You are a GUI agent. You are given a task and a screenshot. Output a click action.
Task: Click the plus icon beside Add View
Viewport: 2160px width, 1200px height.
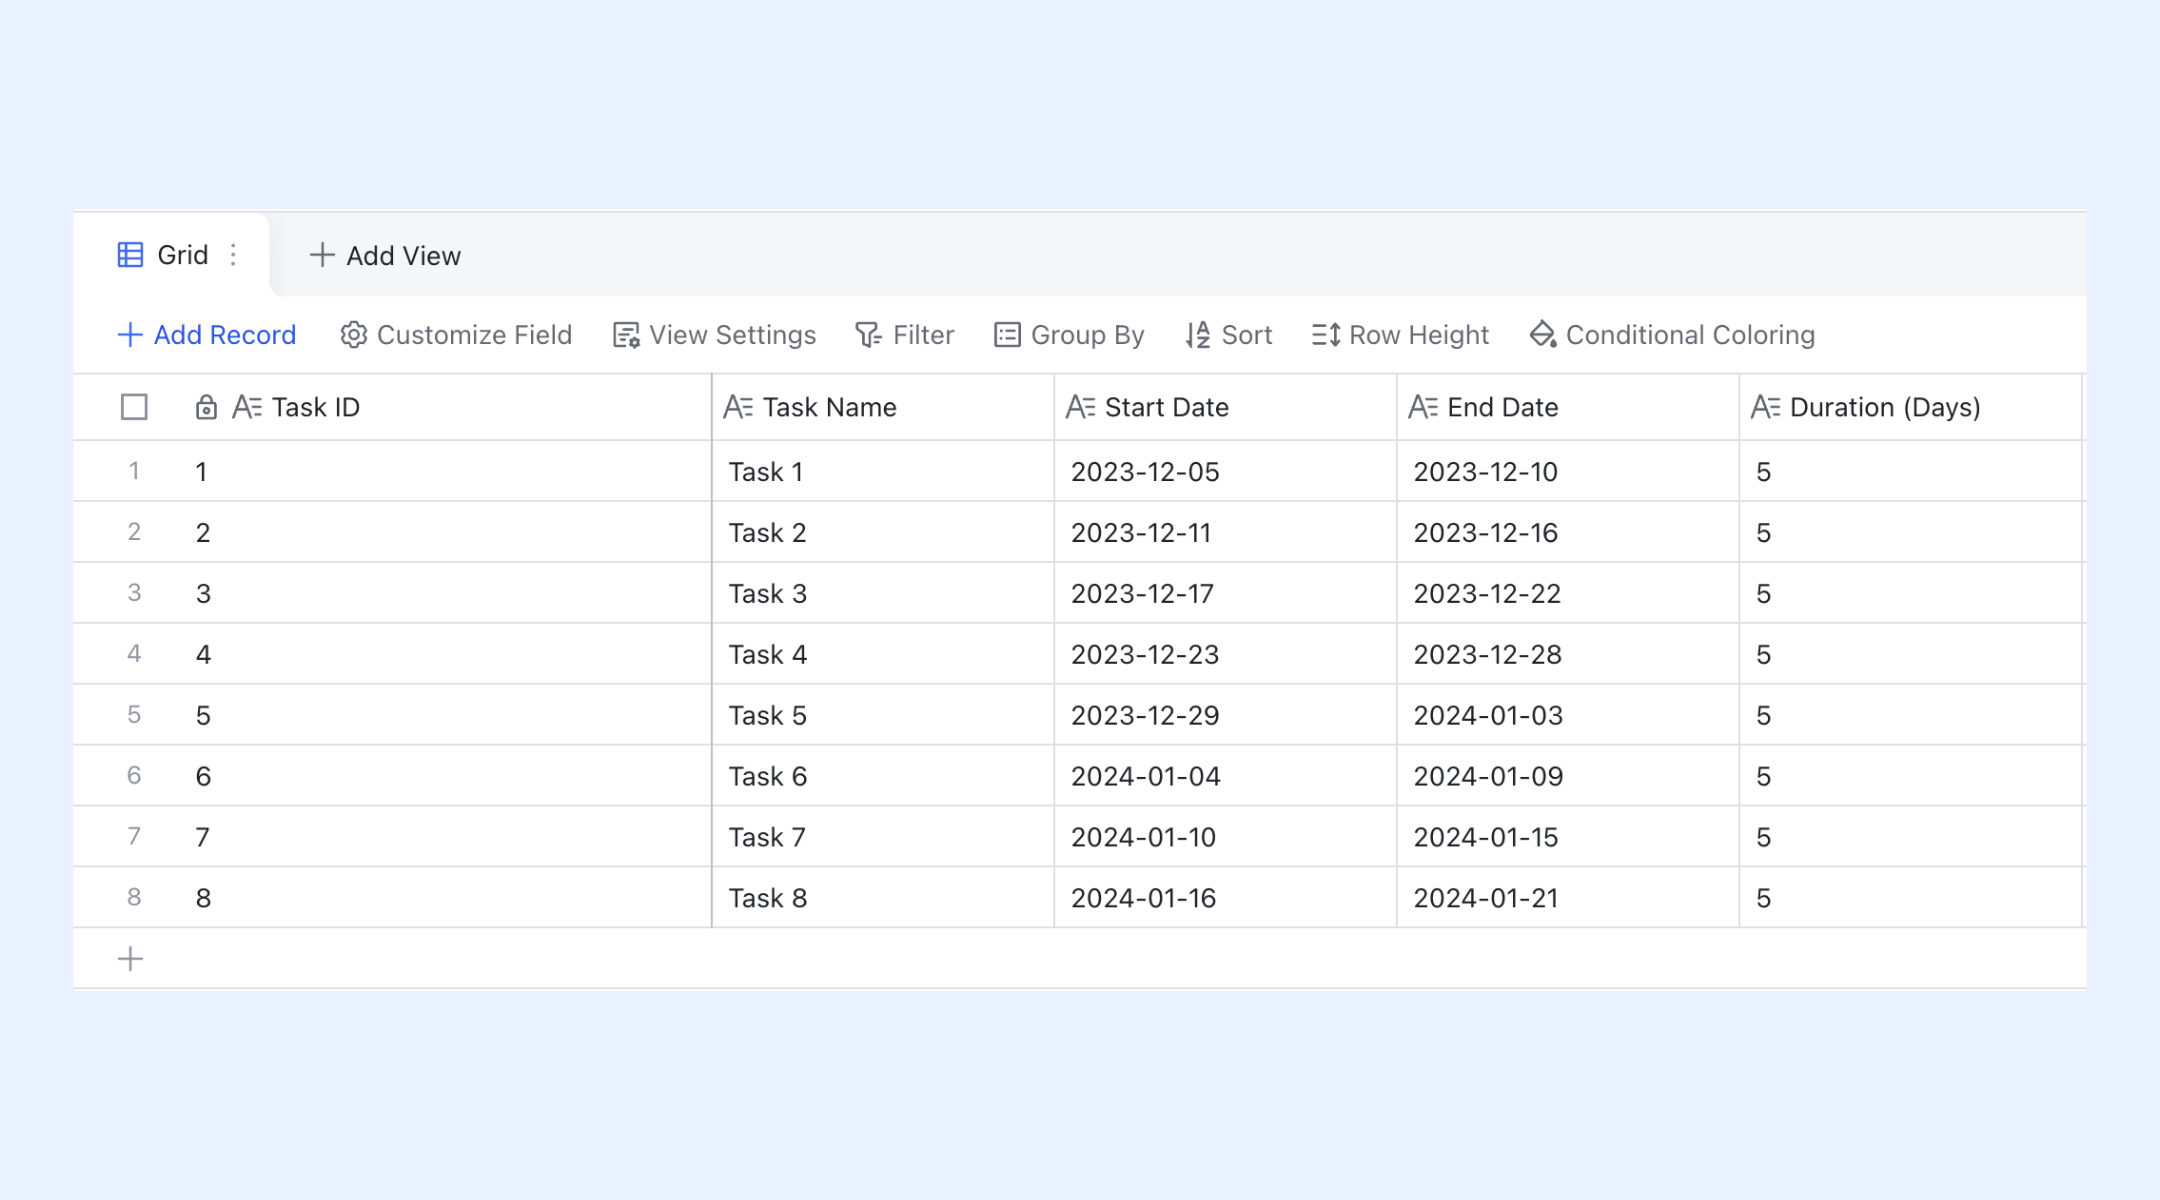click(x=321, y=255)
